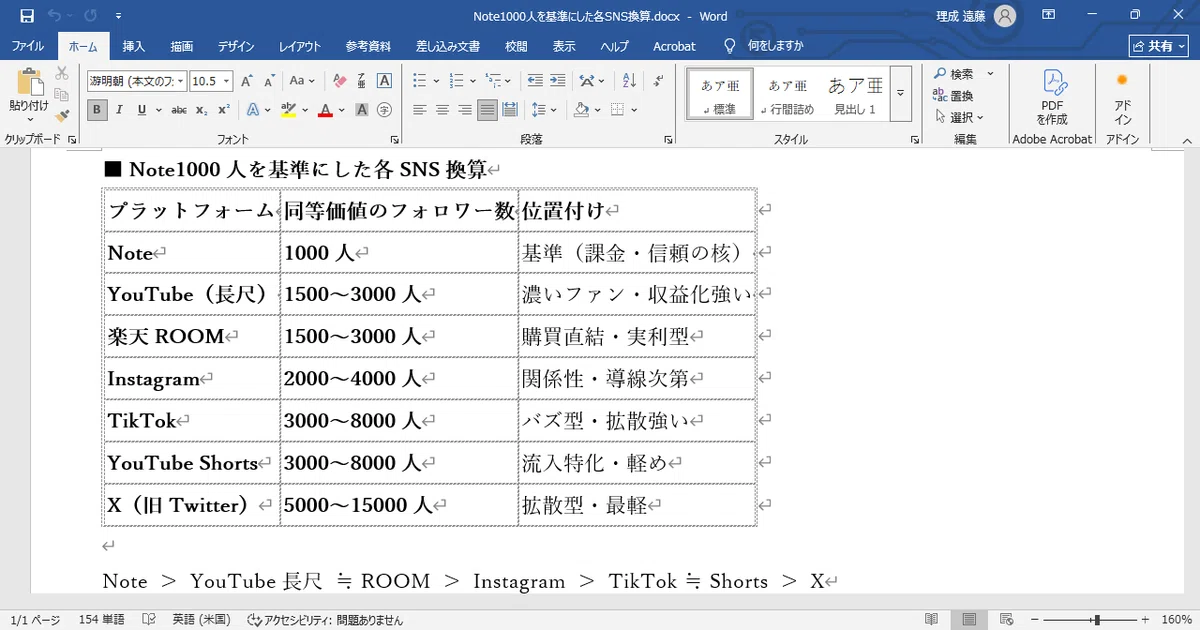Align text to the left
The height and width of the screenshot is (630, 1200).
(420, 110)
